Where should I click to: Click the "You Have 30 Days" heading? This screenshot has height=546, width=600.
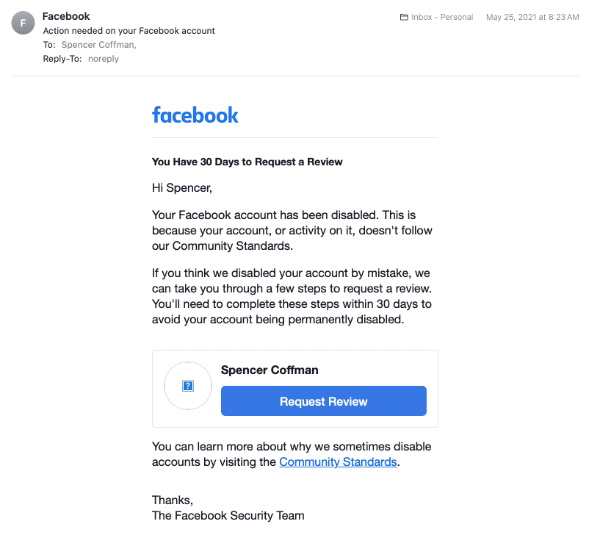point(247,161)
